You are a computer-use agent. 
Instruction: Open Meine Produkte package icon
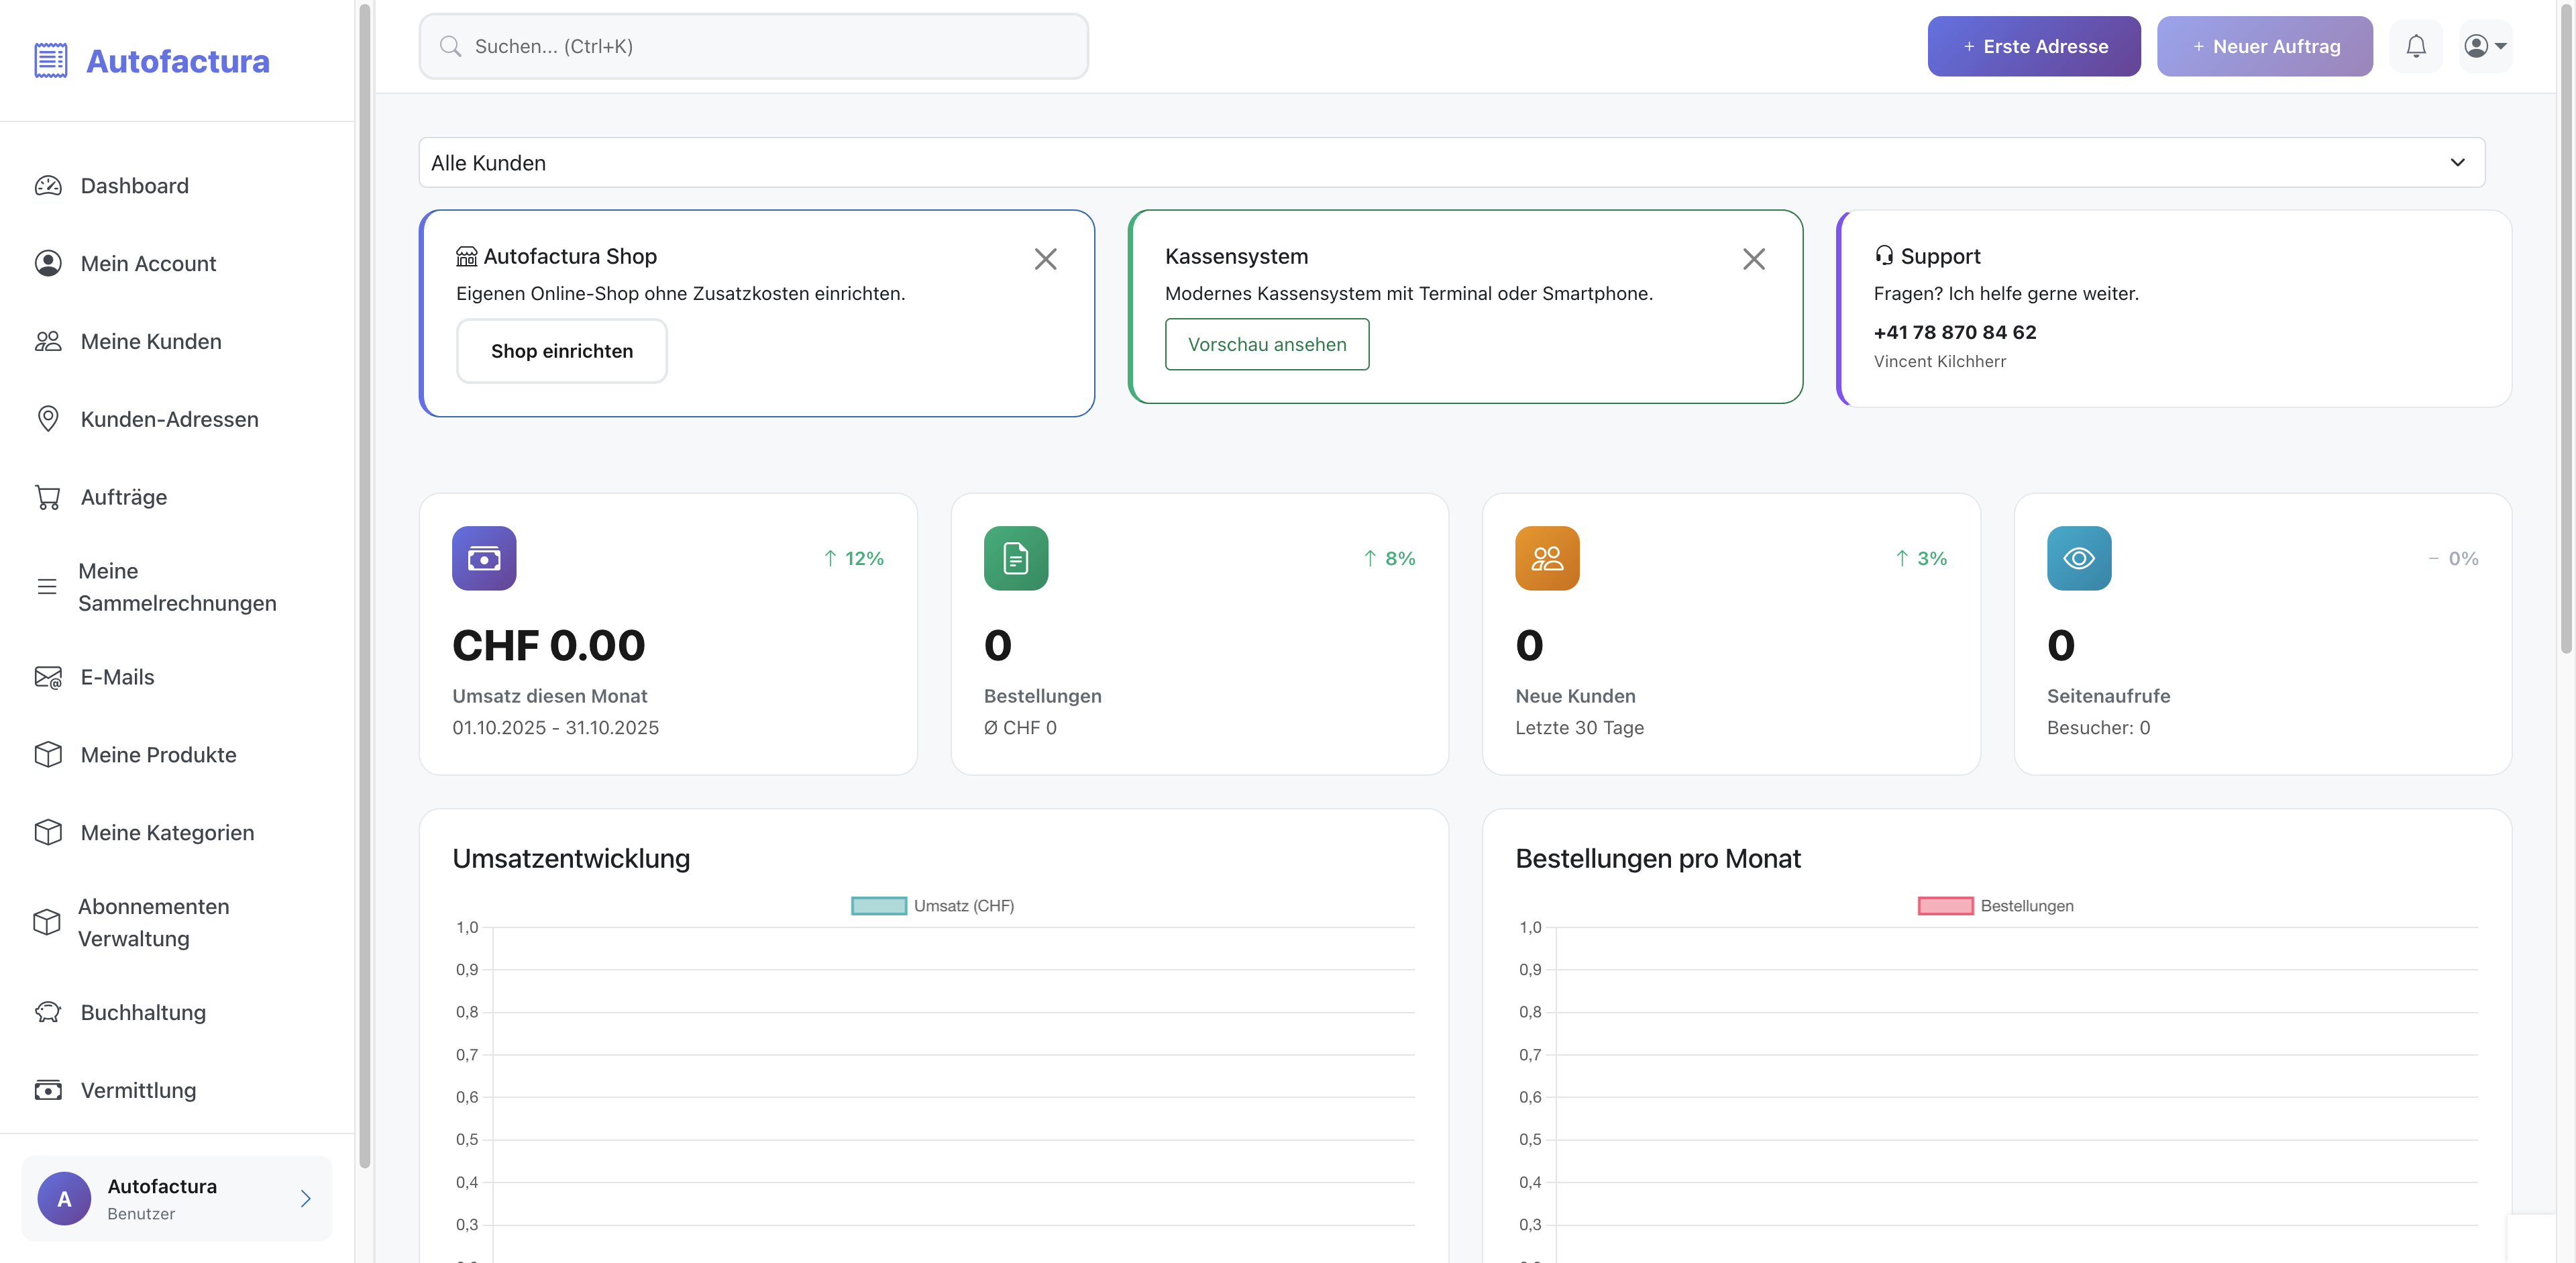click(48, 755)
